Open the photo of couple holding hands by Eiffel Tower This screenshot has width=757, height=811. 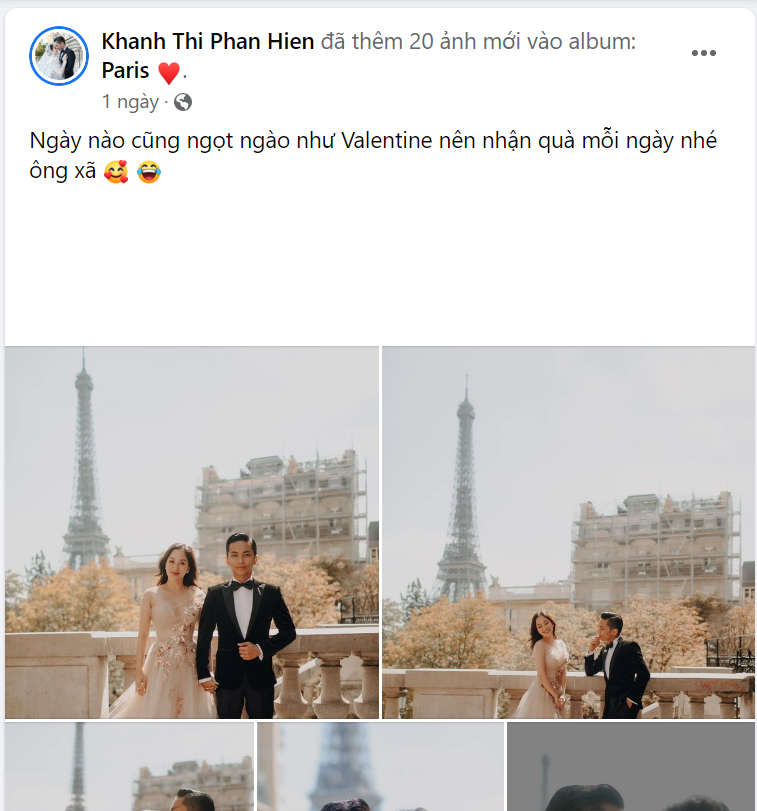190,531
